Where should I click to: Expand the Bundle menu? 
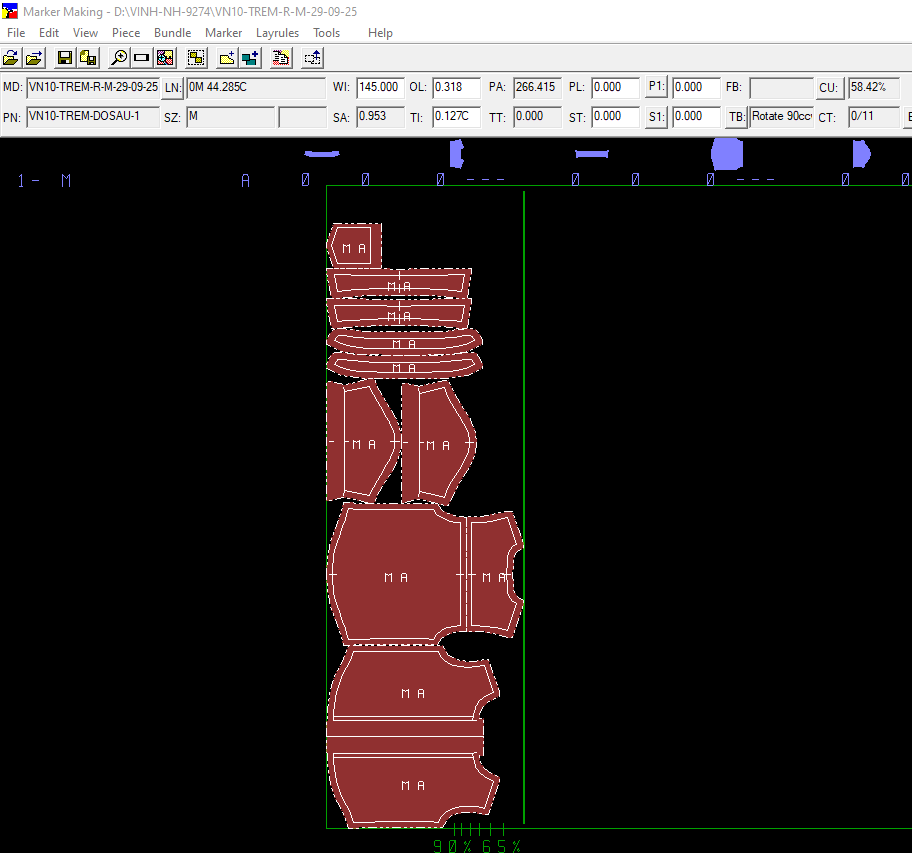click(172, 33)
